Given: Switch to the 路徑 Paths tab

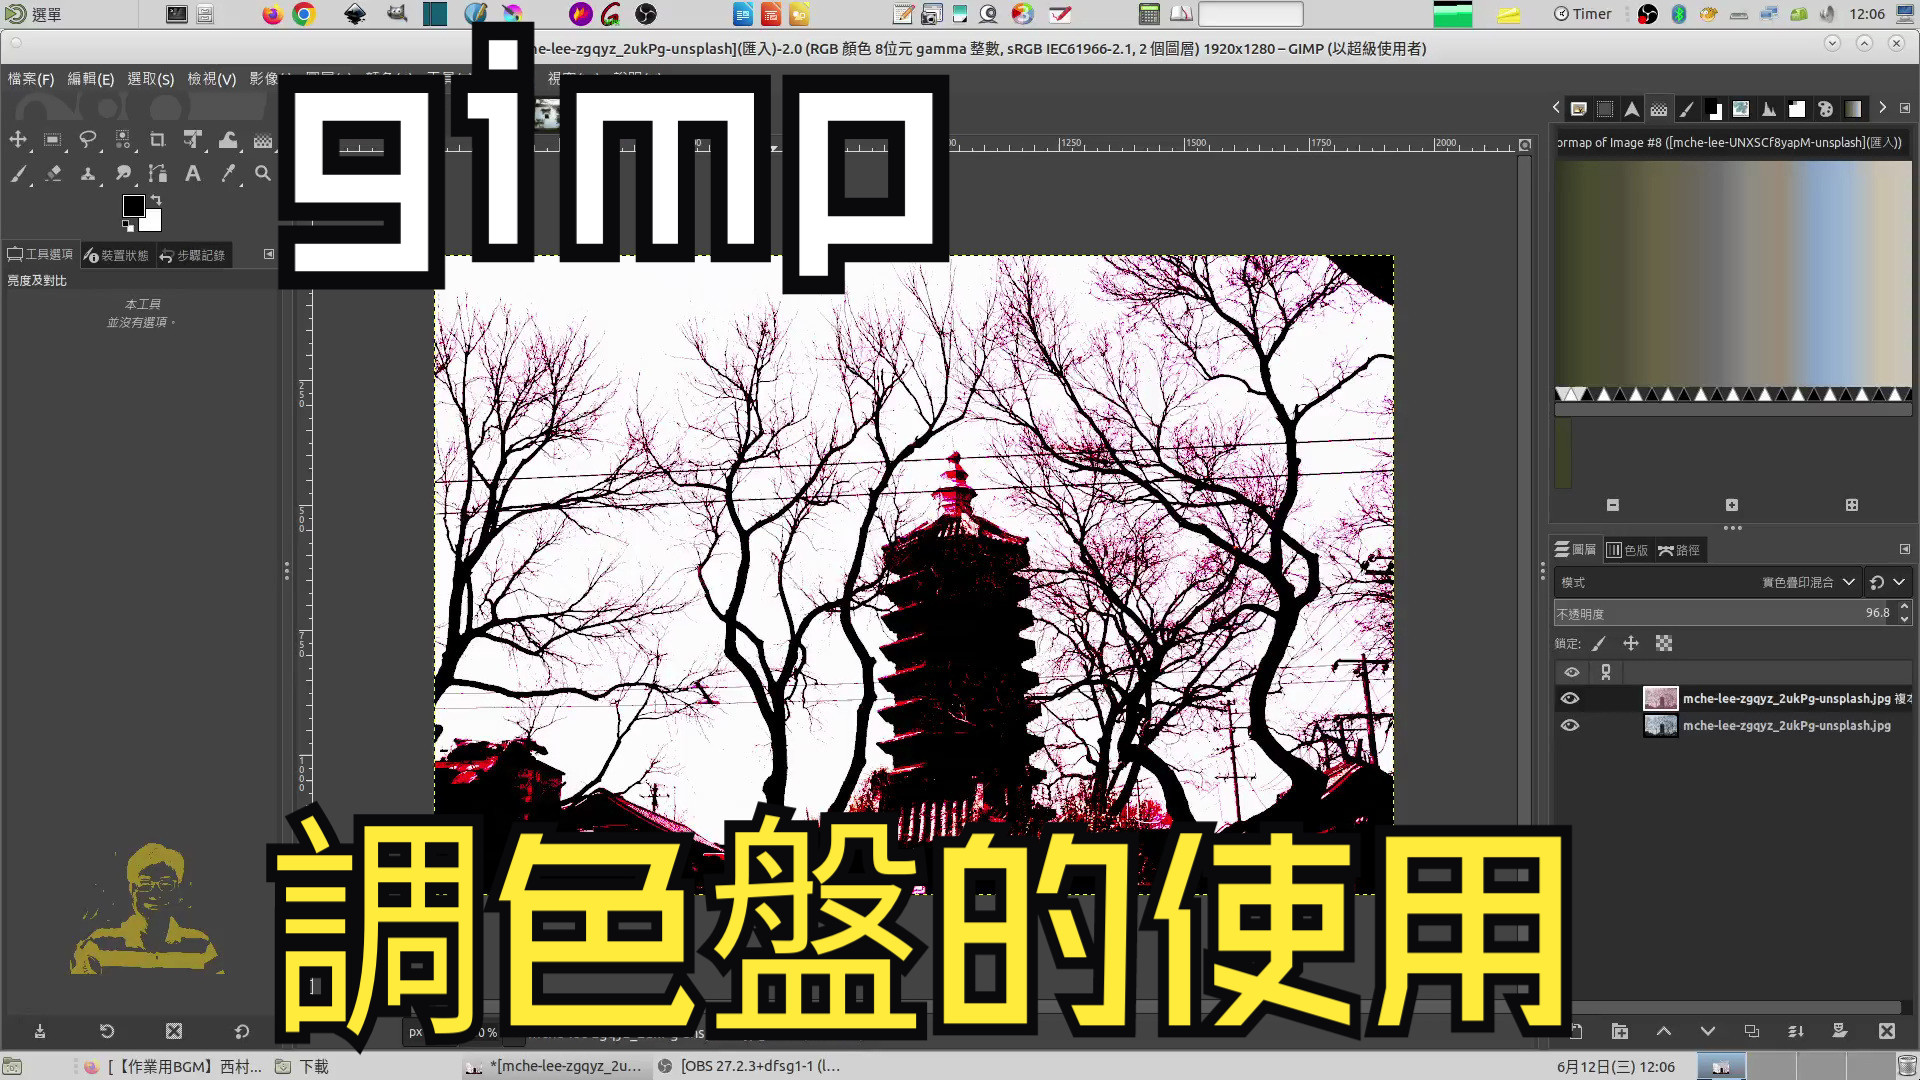Looking at the screenshot, I should (x=1679, y=550).
